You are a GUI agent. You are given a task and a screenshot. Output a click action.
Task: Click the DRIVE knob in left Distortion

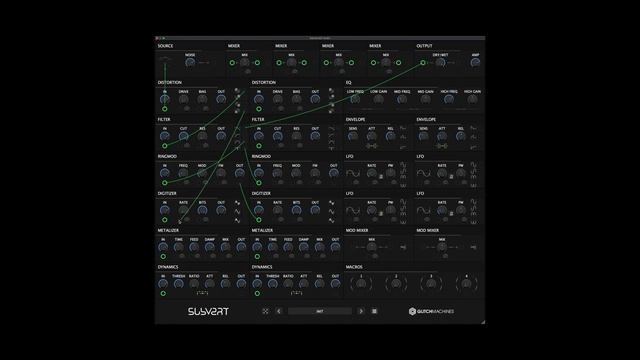pos(184,99)
